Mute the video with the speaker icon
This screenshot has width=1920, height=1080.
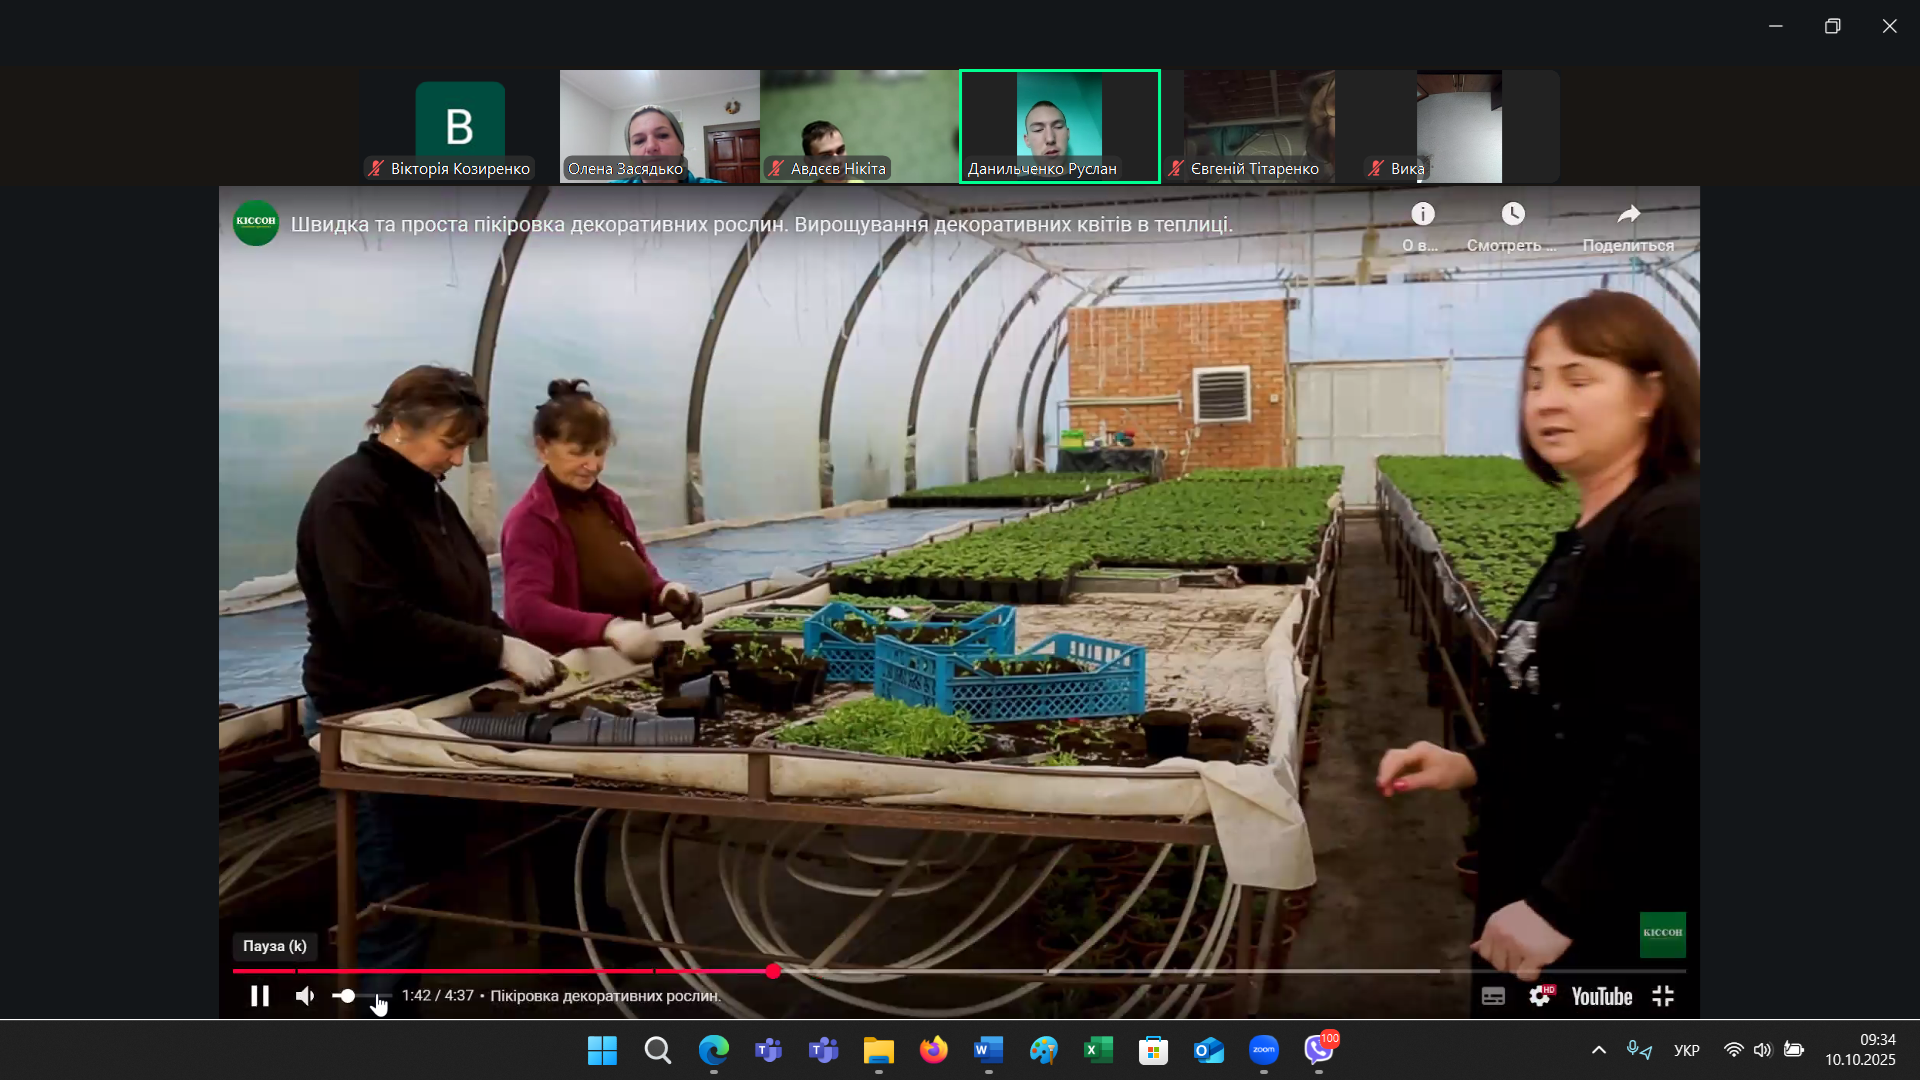pyautogui.click(x=305, y=996)
